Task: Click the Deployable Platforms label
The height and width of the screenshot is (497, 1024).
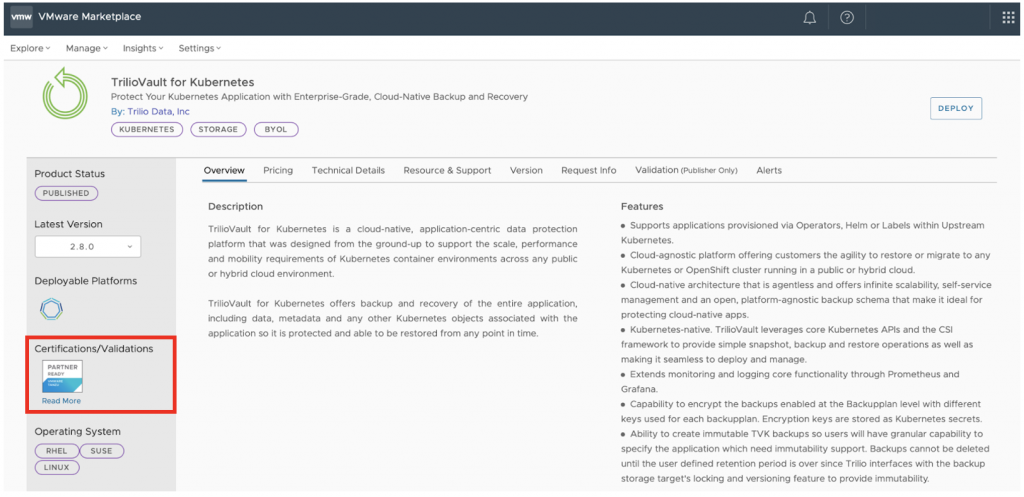Action: 86,281
